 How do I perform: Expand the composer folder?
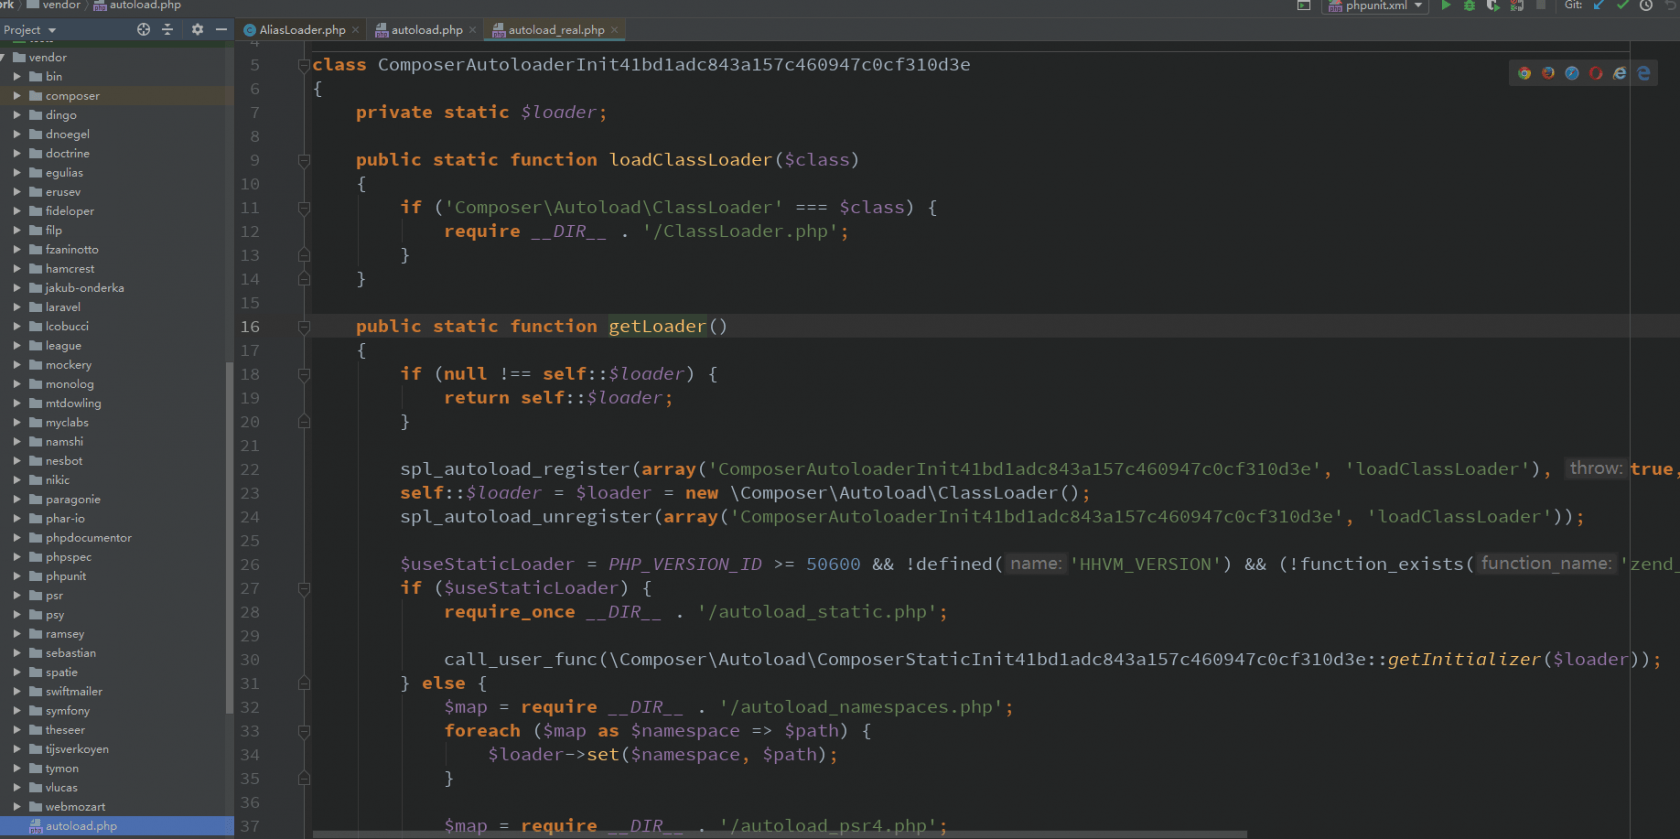pyautogui.click(x=16, y=96)
